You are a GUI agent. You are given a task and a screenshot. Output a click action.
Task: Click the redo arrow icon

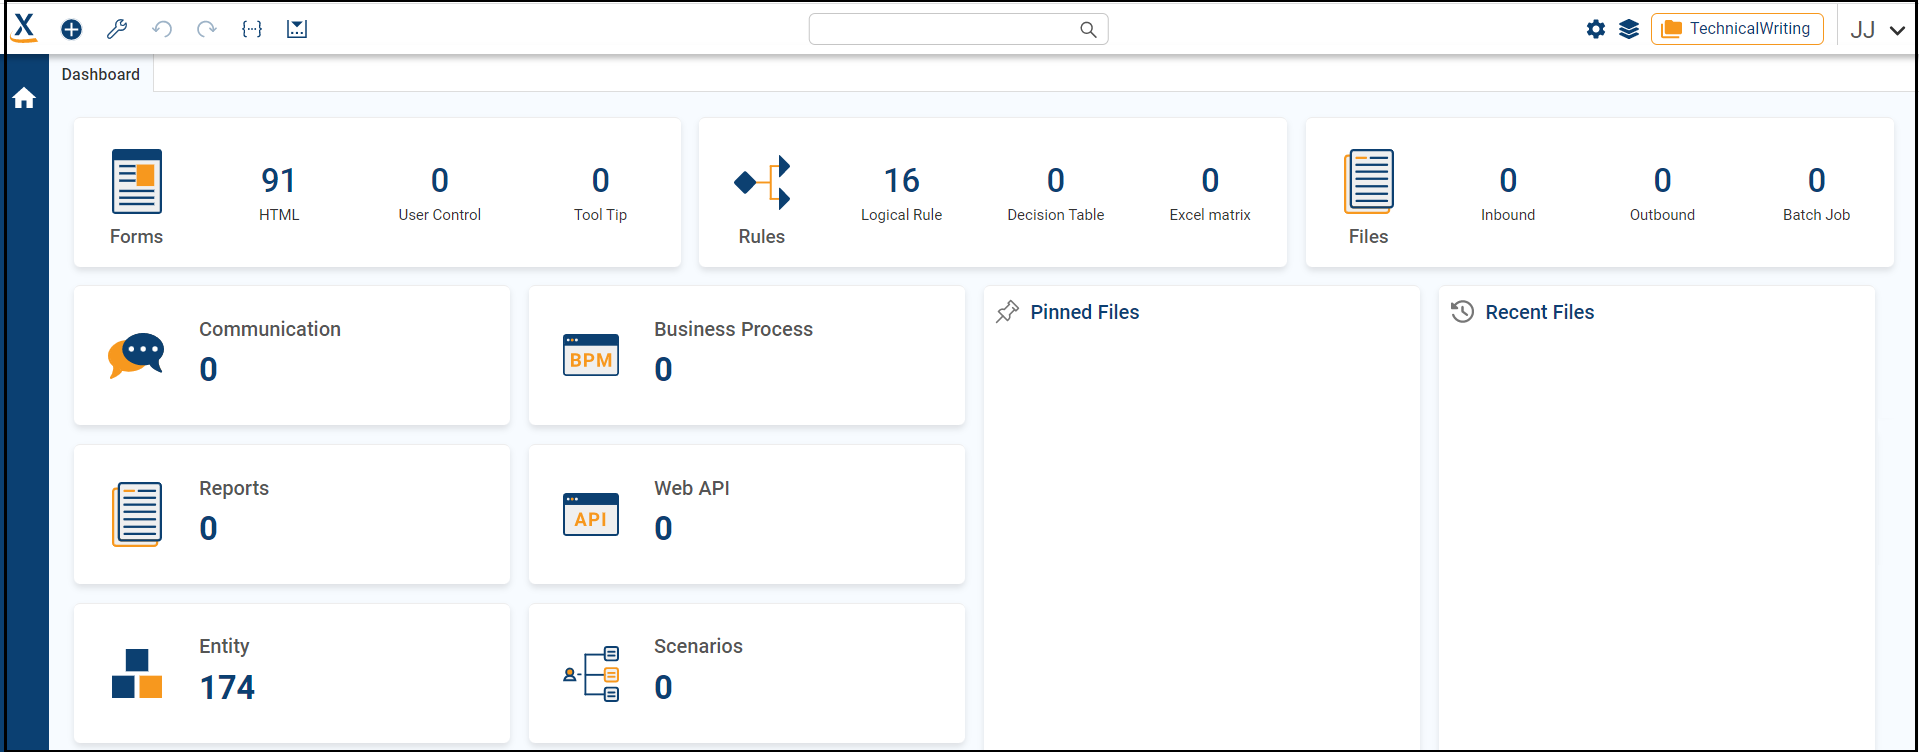[x=206, y=29]
